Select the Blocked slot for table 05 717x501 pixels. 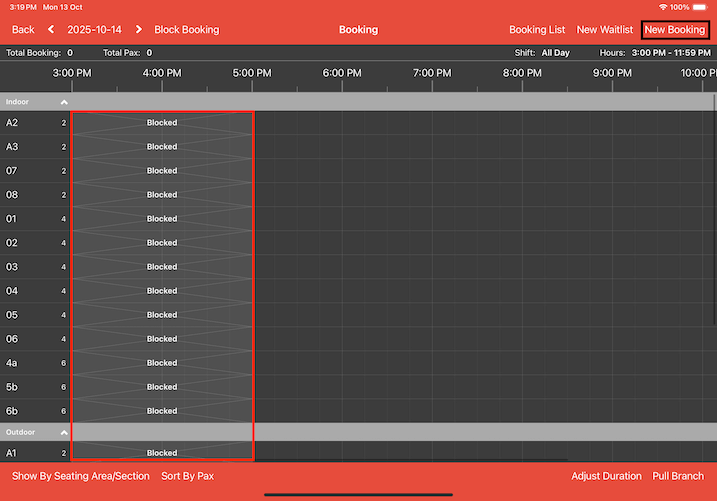pos(162,314)
